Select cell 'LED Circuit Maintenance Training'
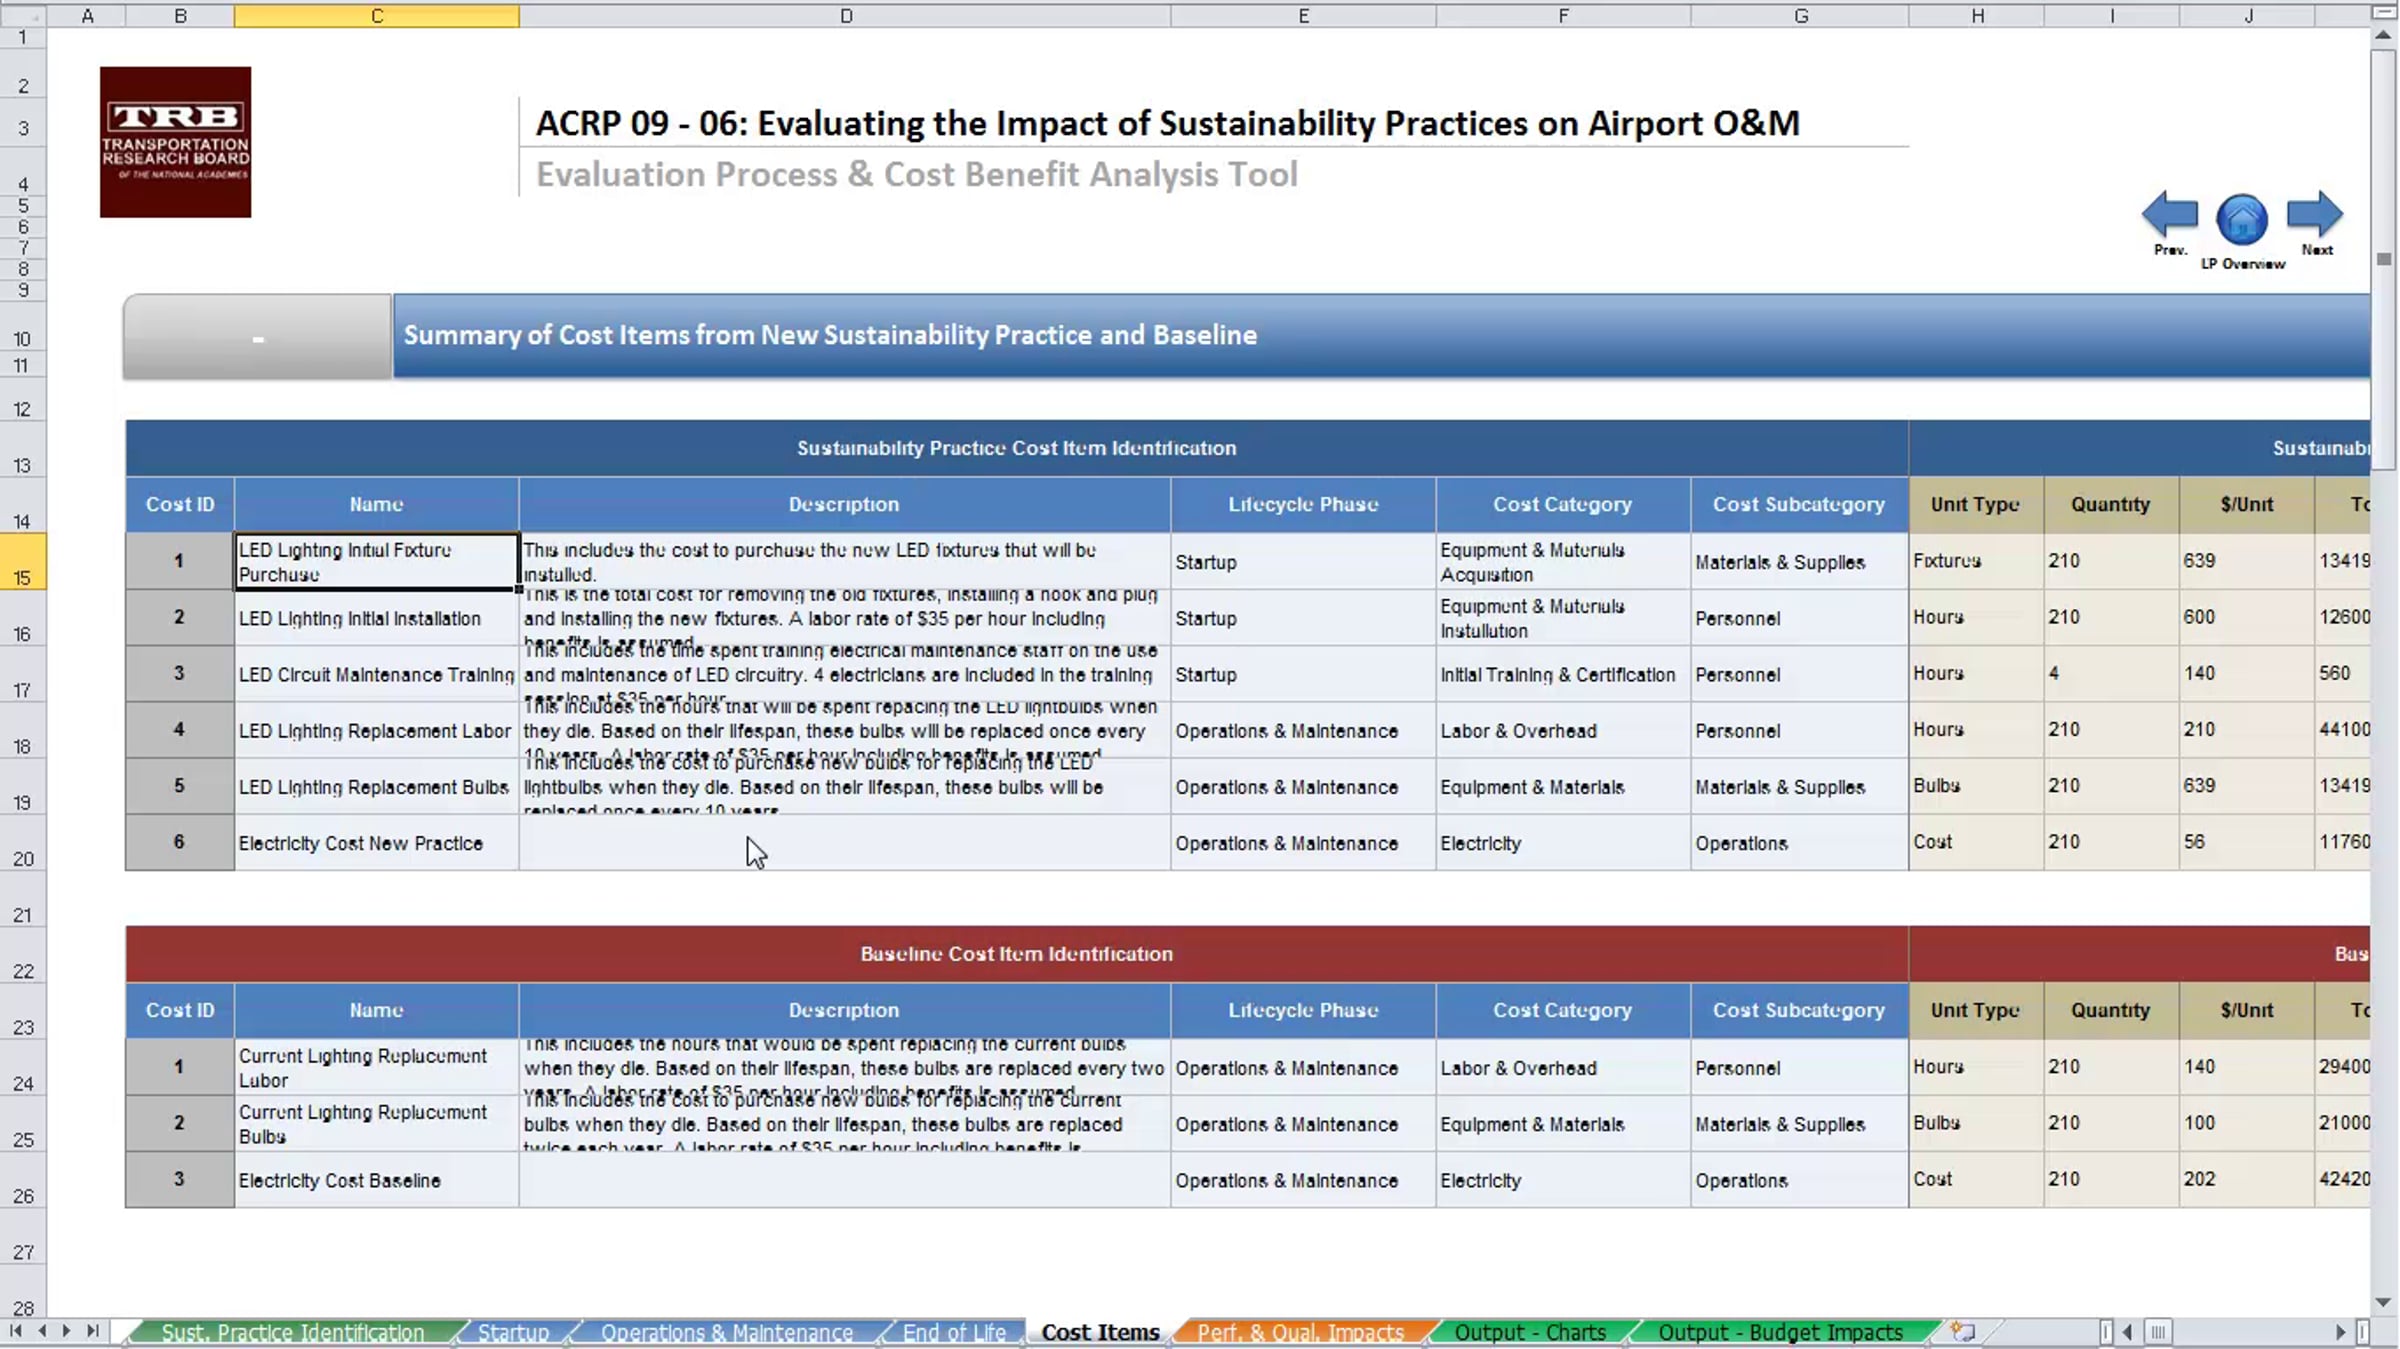Image resolution: width=2400 pixels, height=1349 pixels. [x=376, y=674]
